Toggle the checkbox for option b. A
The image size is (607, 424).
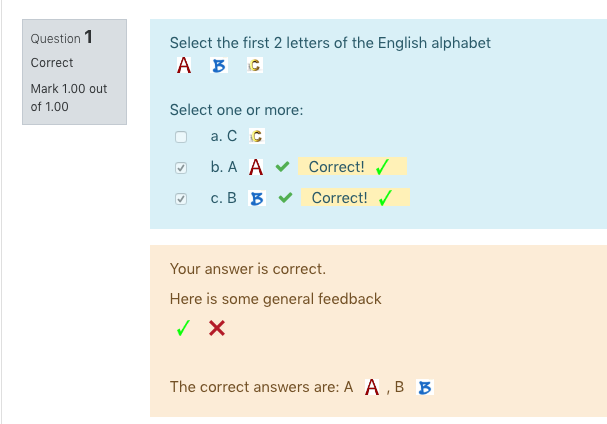click(181, 168)
